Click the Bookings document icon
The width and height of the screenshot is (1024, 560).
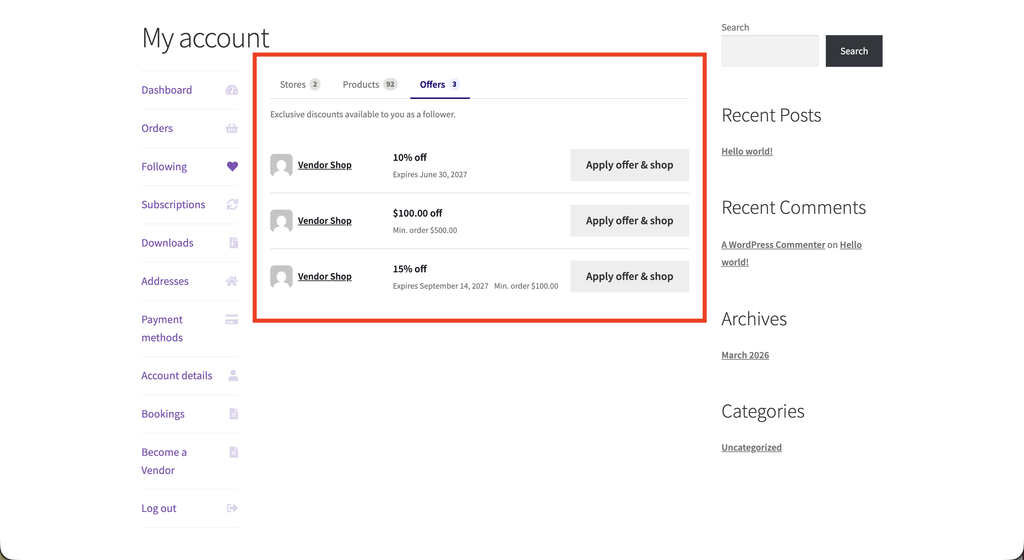[234, 414]
